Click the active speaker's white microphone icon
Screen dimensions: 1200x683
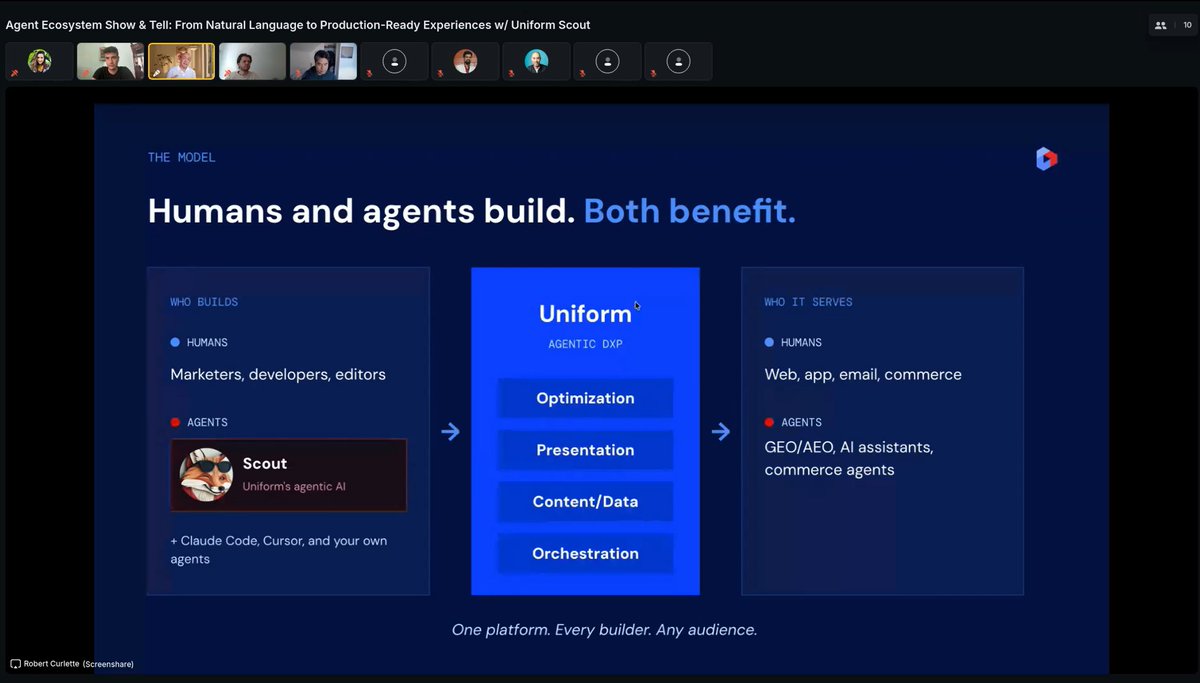156,73
